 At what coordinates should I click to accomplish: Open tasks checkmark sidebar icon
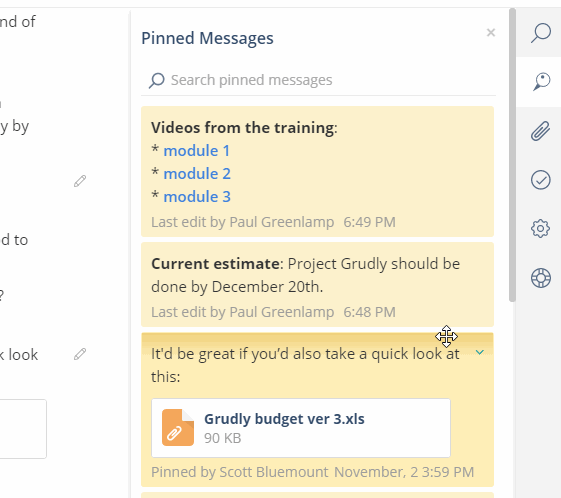click(541, 180)
